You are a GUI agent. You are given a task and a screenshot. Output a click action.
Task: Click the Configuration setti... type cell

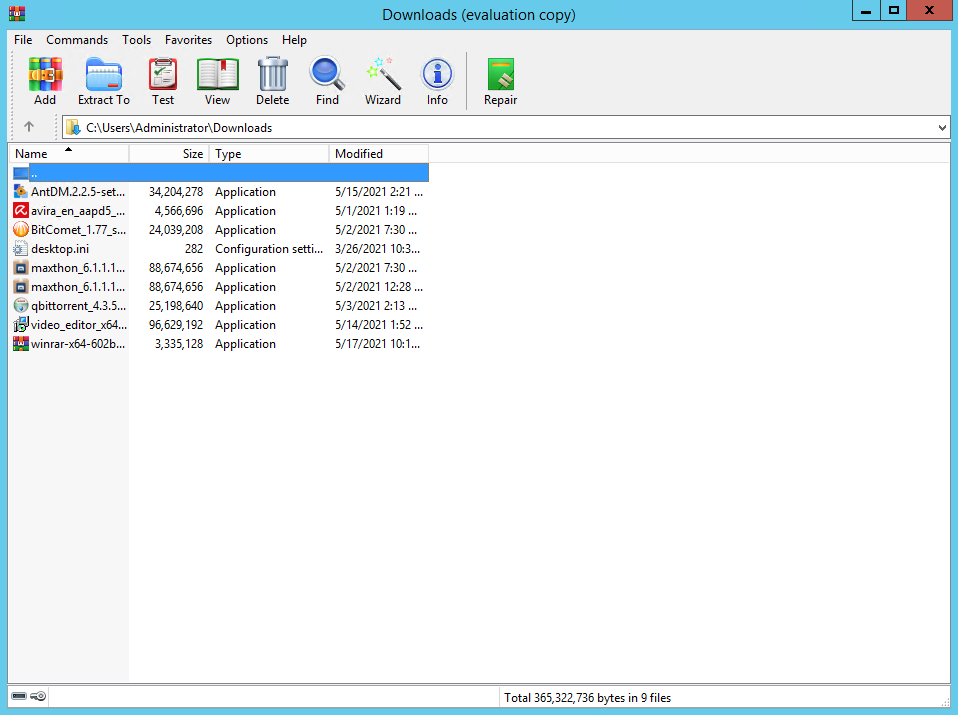269,249
